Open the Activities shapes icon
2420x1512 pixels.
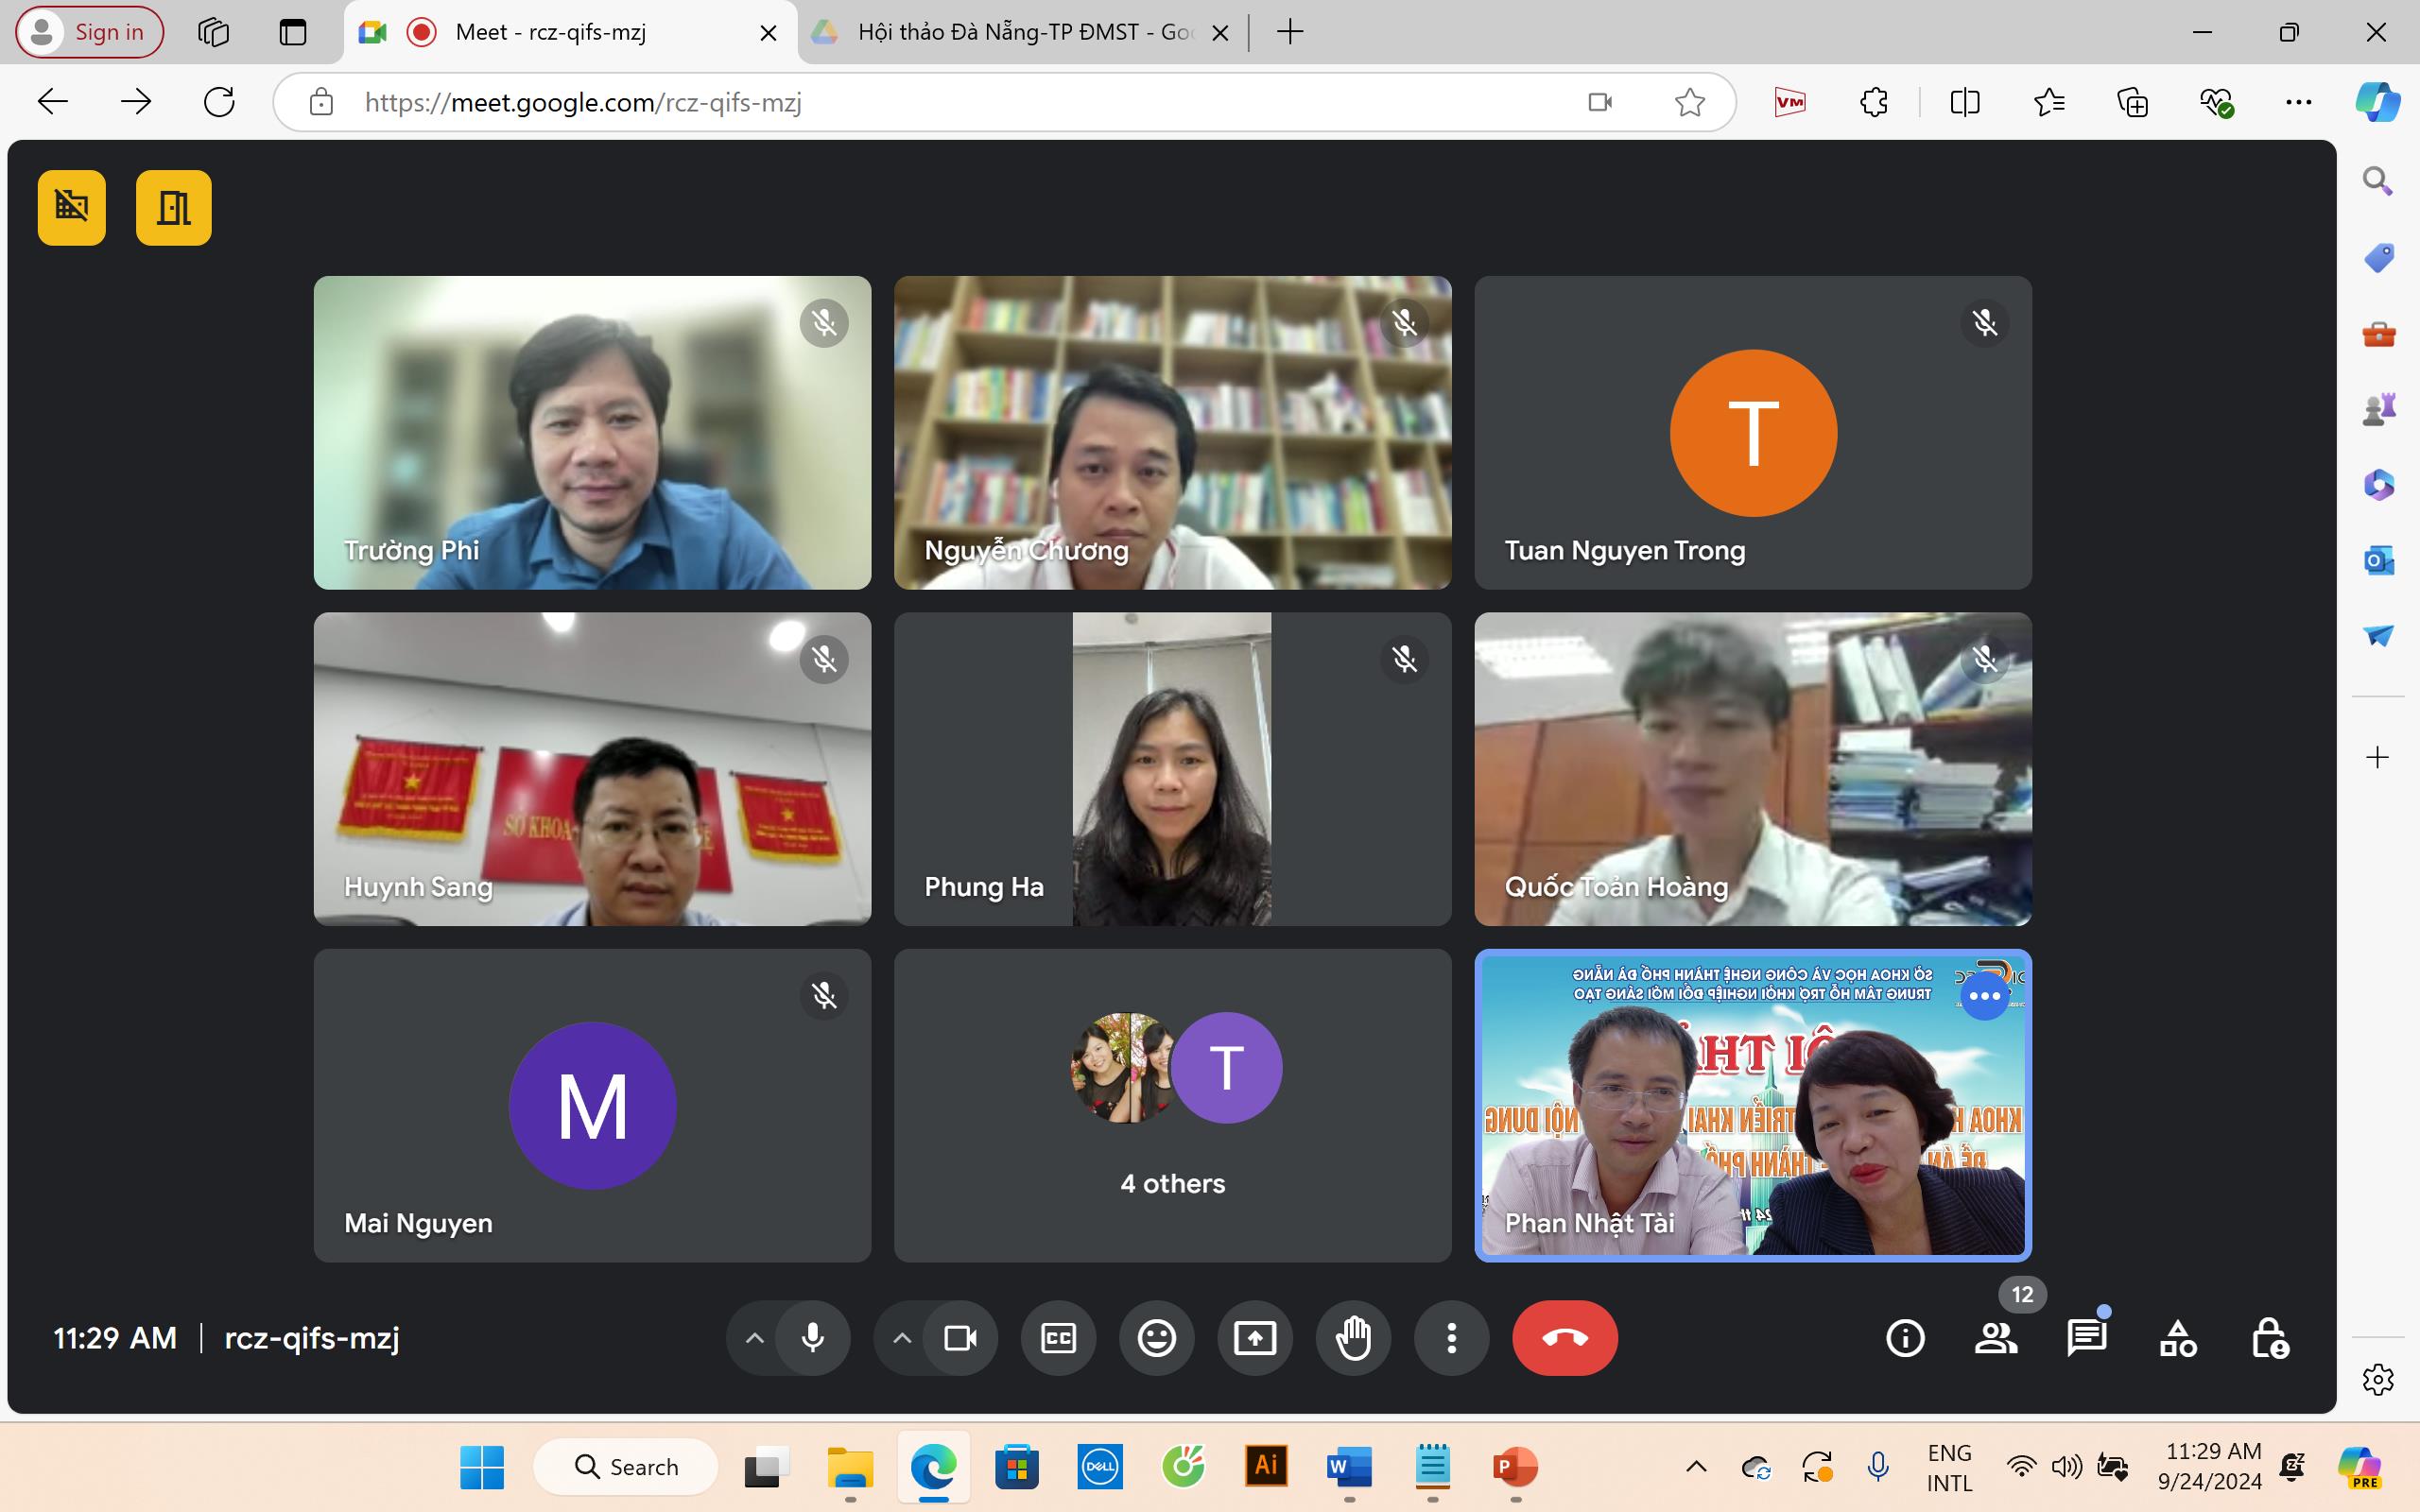pyautogui.click(x=2178, y=1338)
